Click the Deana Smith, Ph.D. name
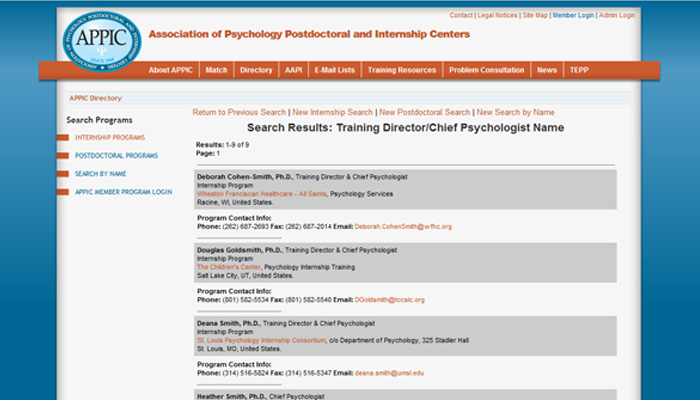 point(228,324)
